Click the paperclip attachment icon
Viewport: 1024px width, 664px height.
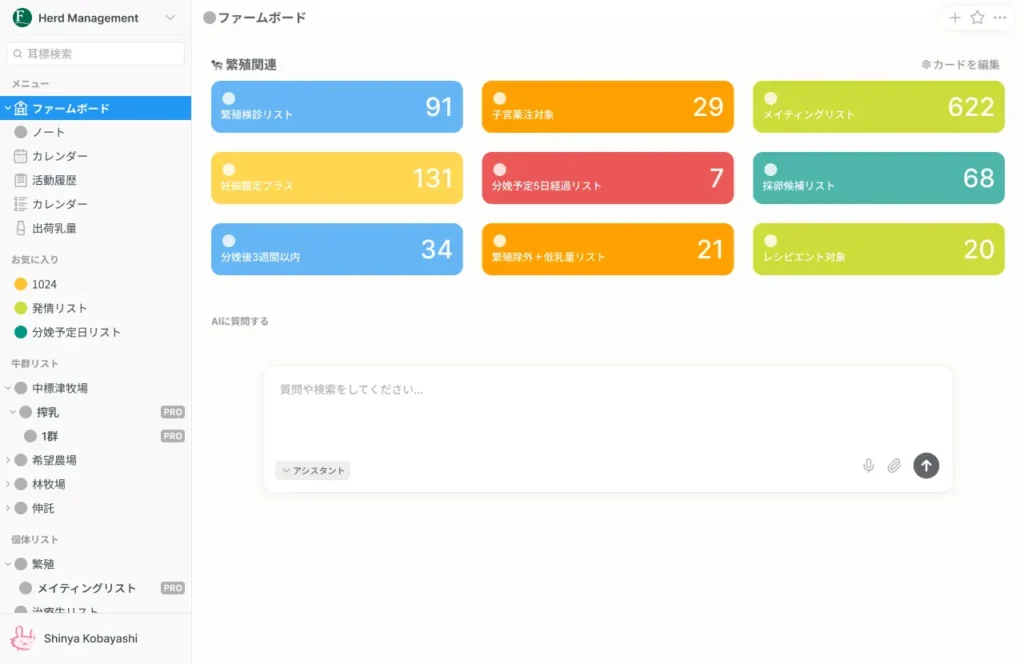tap(894, 465)
